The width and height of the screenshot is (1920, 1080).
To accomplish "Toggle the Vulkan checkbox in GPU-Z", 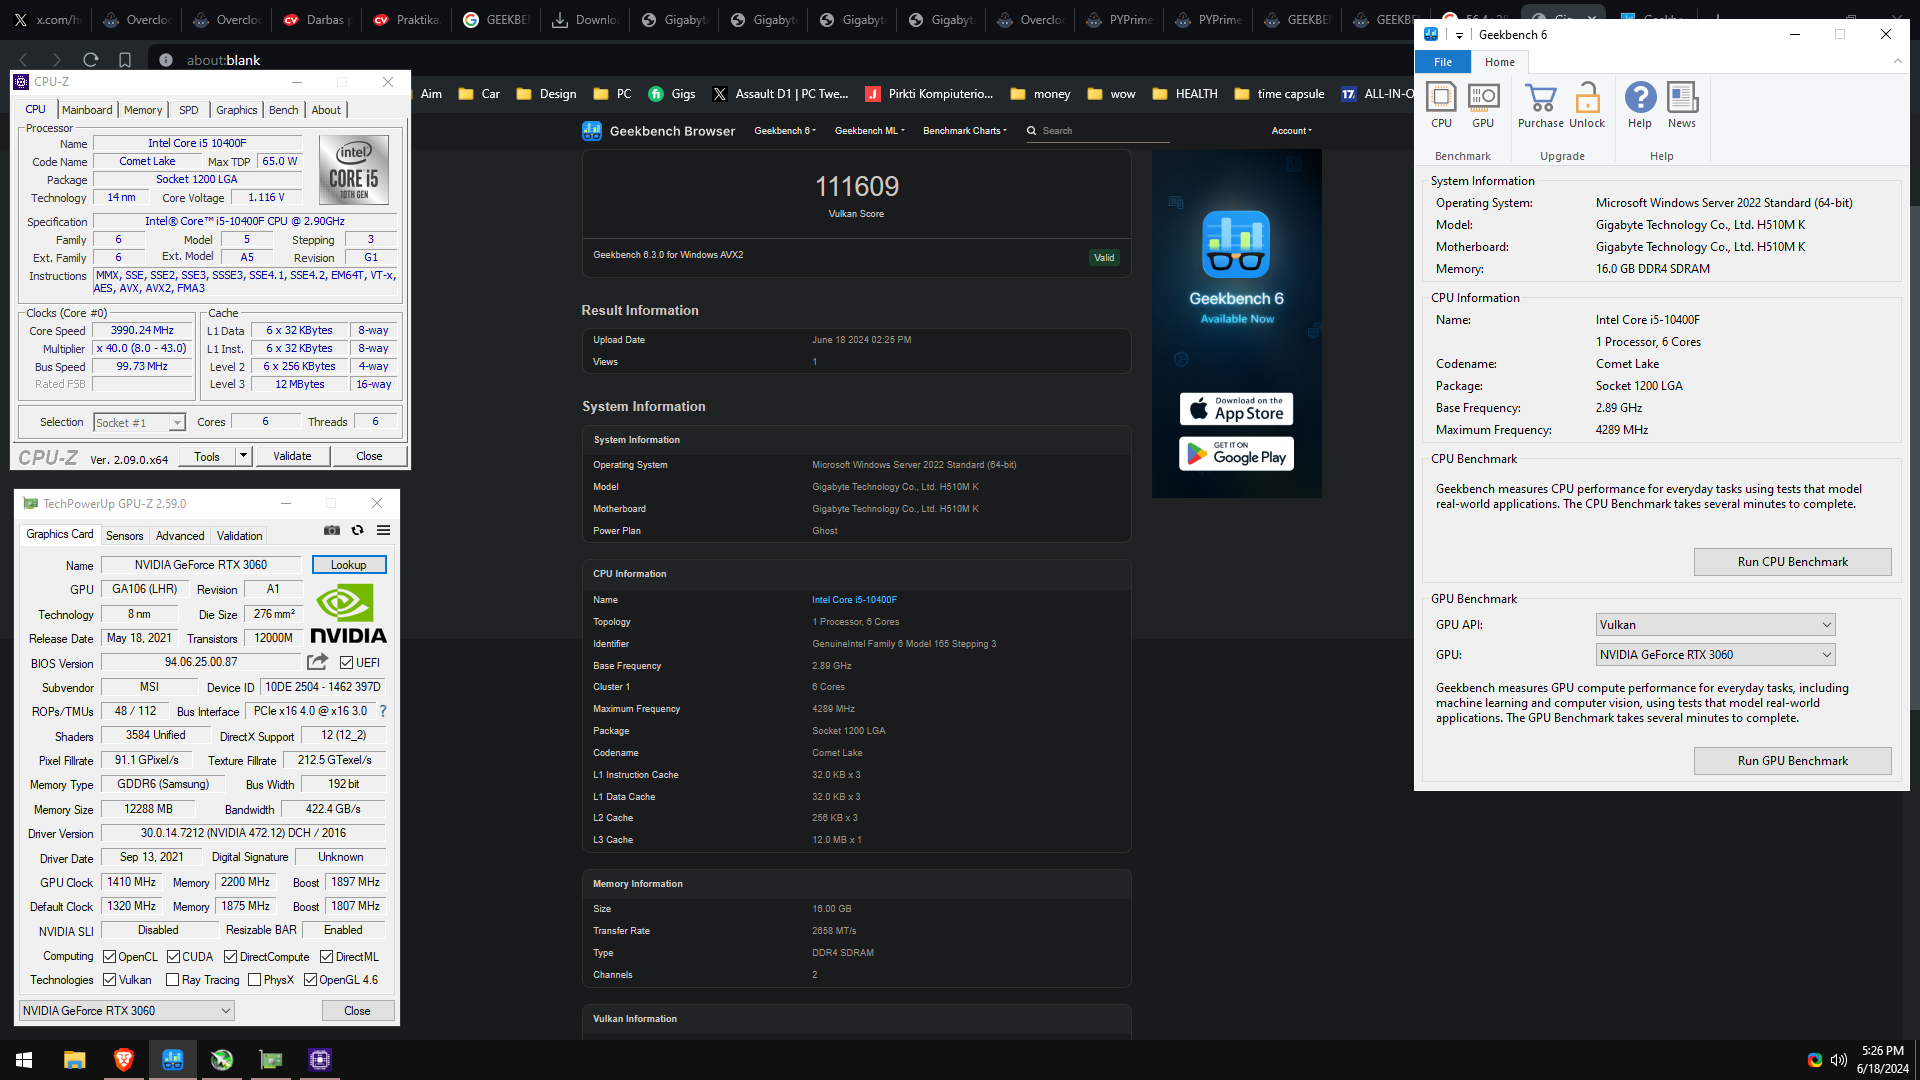I will [x=110, y=980].
